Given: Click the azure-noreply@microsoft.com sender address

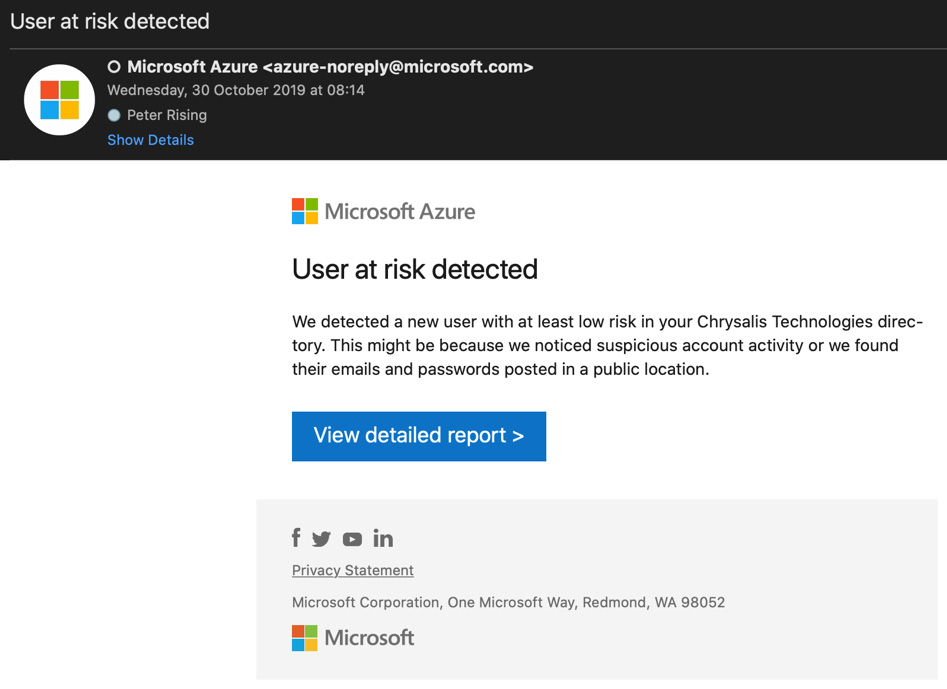Looking at the screenshot, I should click(x=397, y=67).
